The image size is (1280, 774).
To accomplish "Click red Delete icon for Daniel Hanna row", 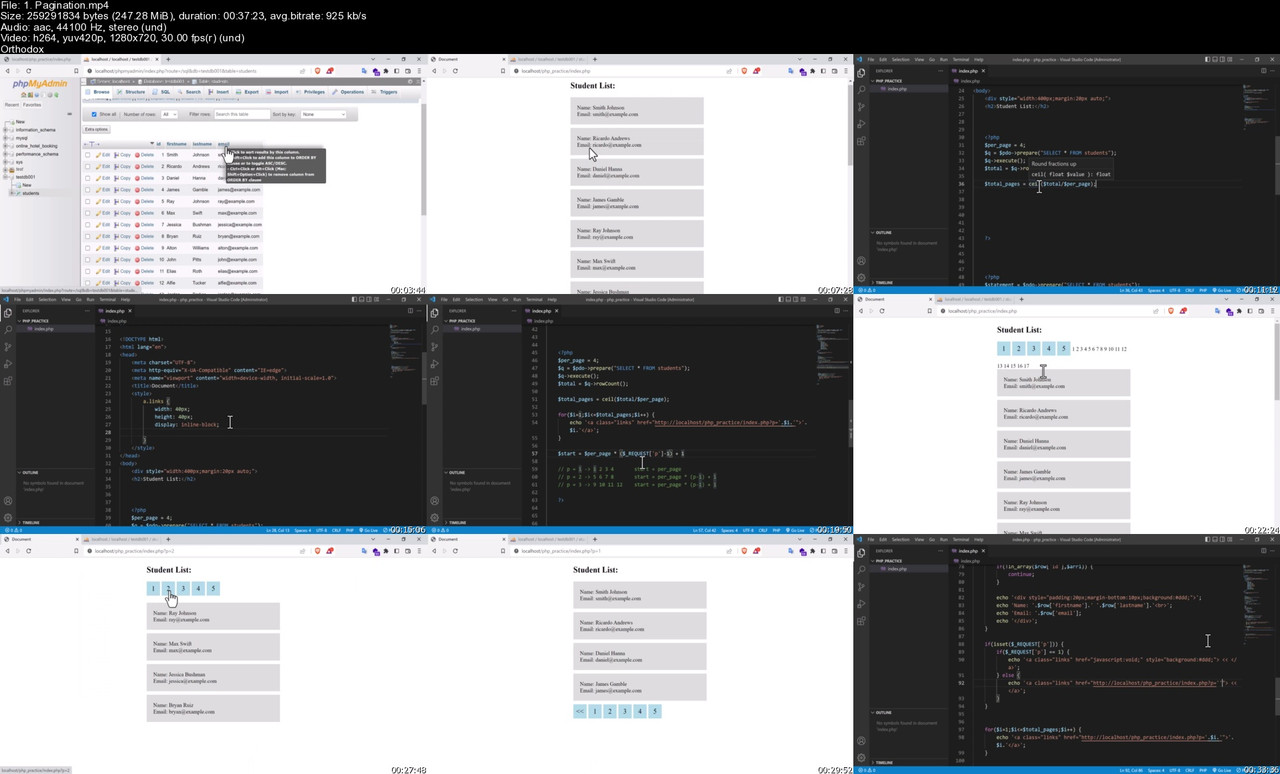I will click(x=137, y=178).
